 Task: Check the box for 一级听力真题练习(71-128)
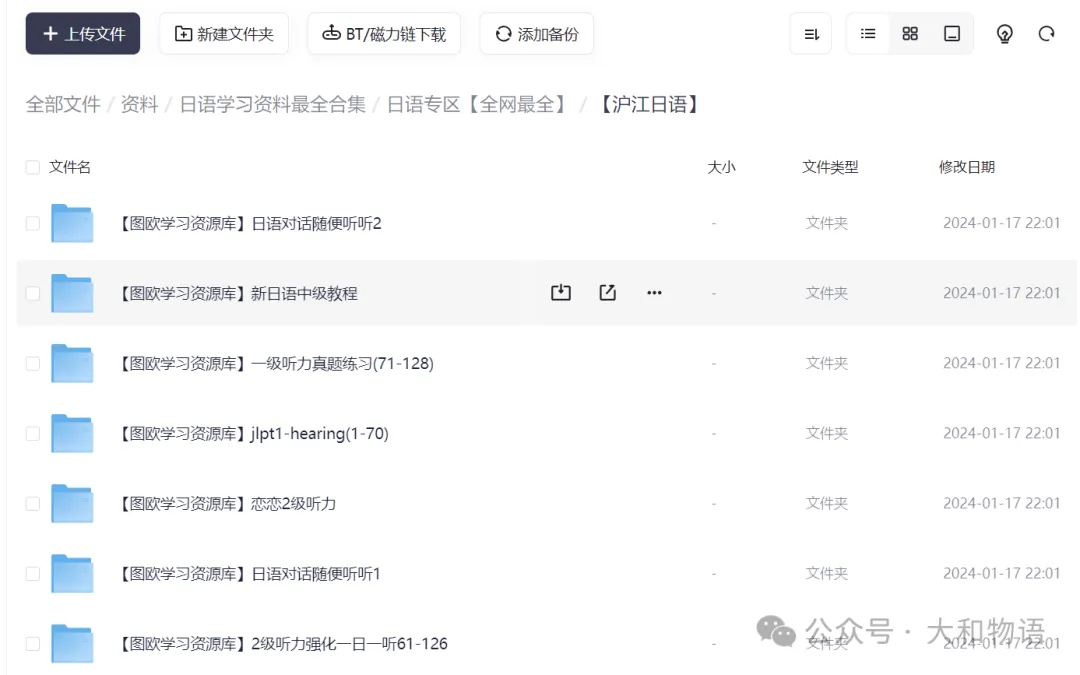[32, 364]
